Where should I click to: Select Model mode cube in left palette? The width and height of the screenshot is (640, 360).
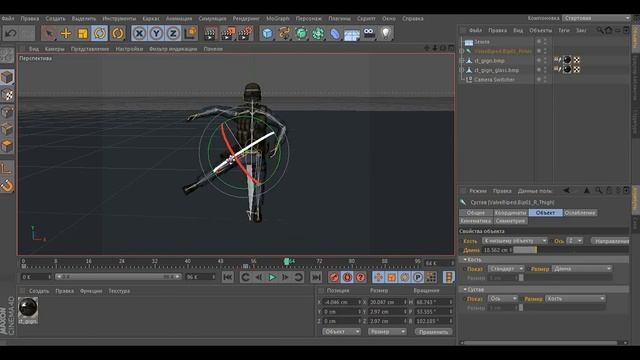coord(7,77)
